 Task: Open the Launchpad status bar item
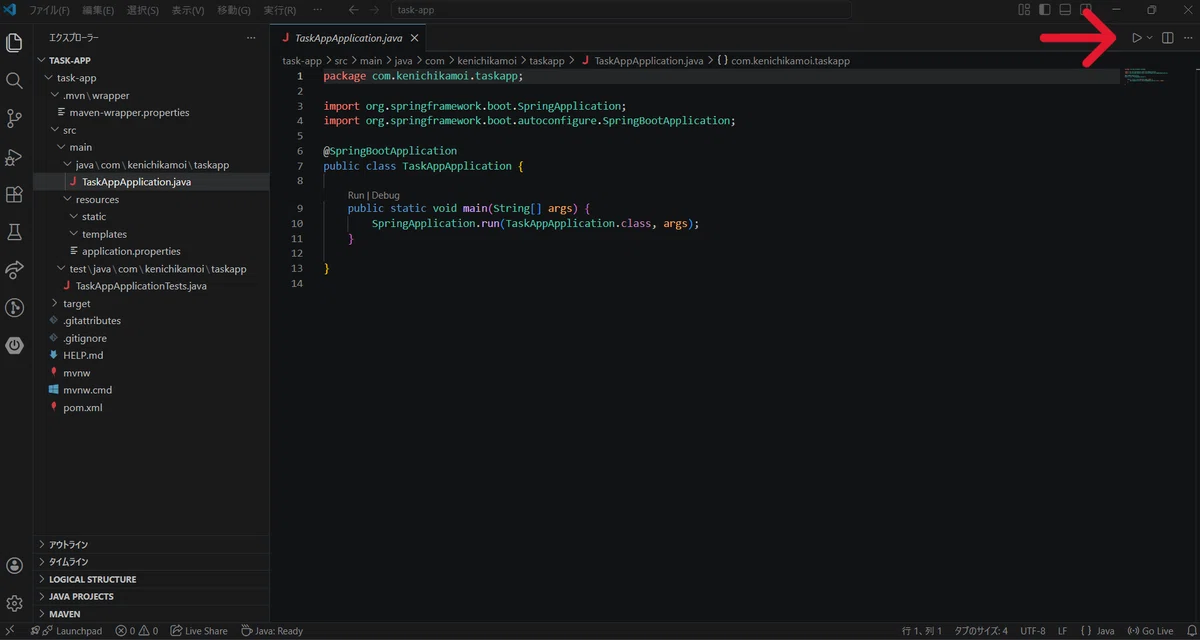pos(66,631)
